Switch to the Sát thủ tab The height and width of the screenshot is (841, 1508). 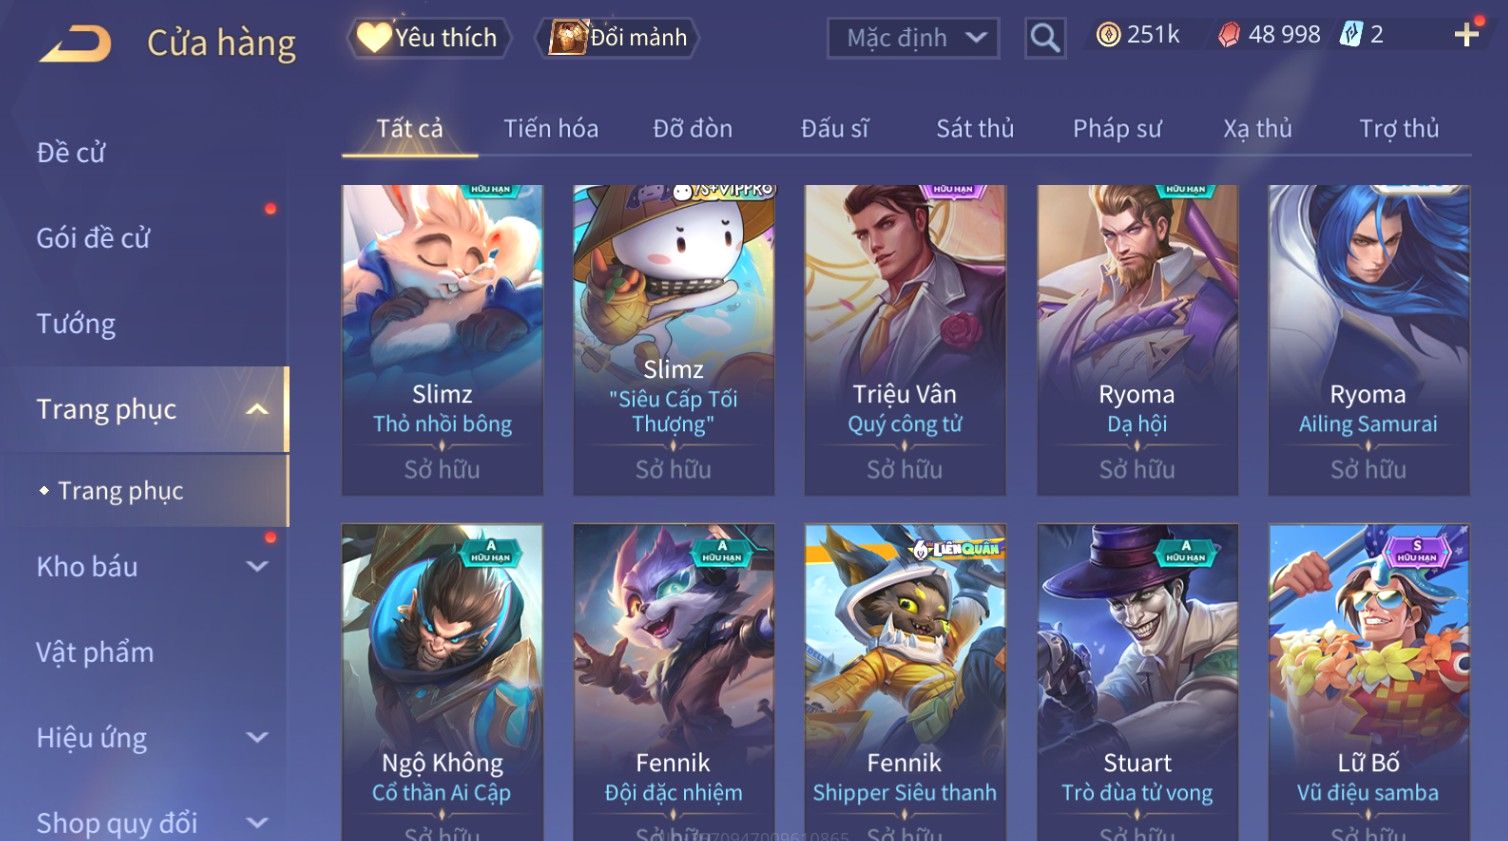click(x=975, y=129)
